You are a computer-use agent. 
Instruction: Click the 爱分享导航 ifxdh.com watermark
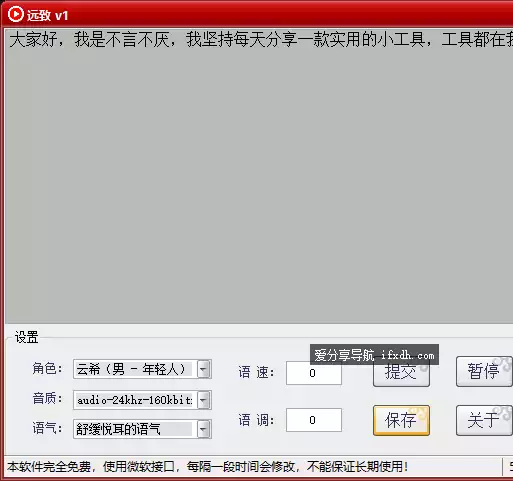click(x=374, y=355)
